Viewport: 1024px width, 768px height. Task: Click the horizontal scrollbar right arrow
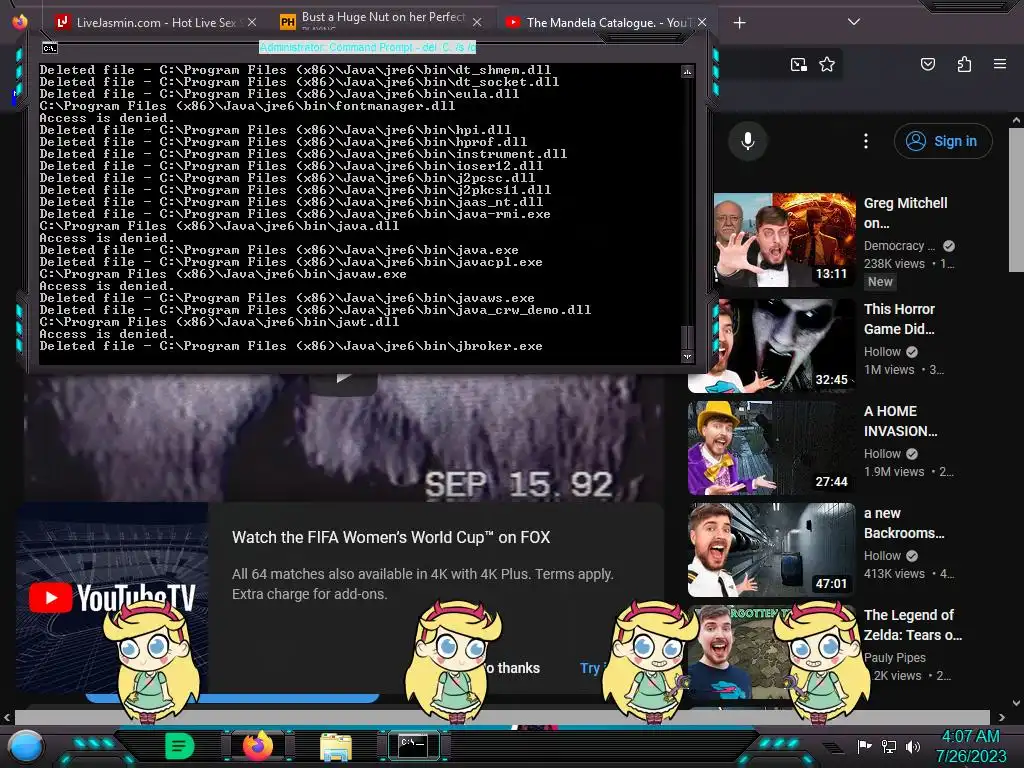tap(1001, 717)
